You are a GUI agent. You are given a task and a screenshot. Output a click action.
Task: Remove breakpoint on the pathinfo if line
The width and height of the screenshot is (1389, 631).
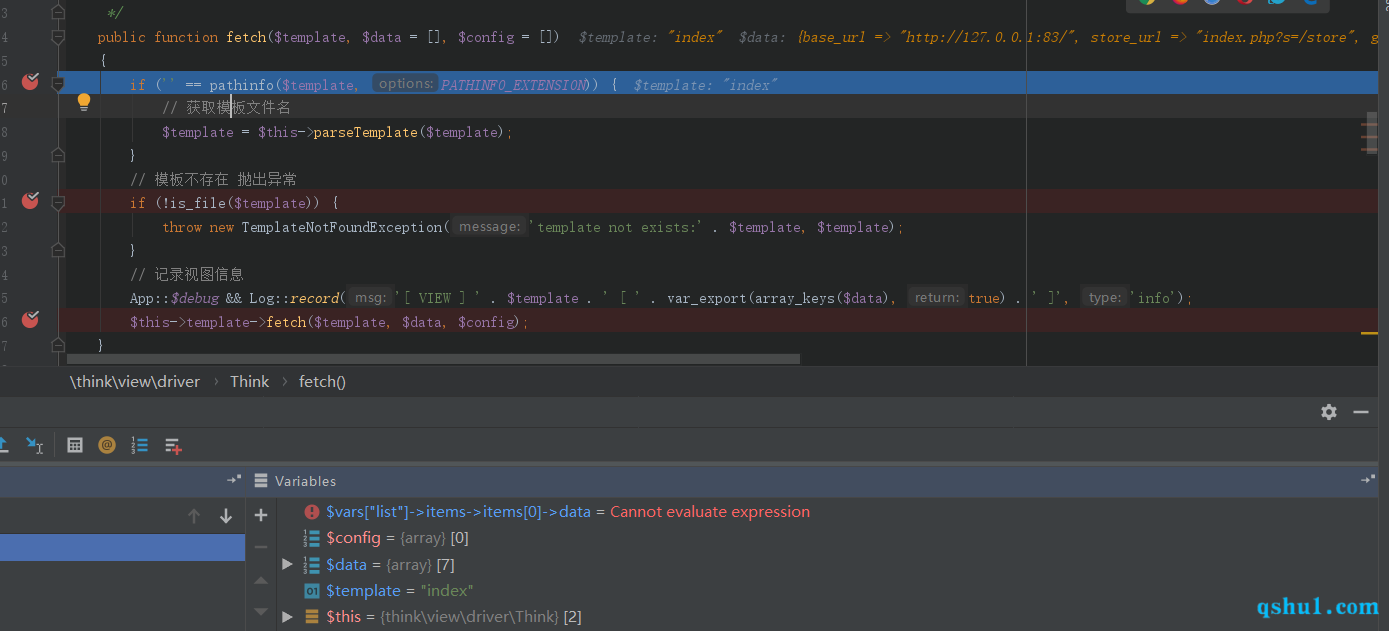[30, 82]
